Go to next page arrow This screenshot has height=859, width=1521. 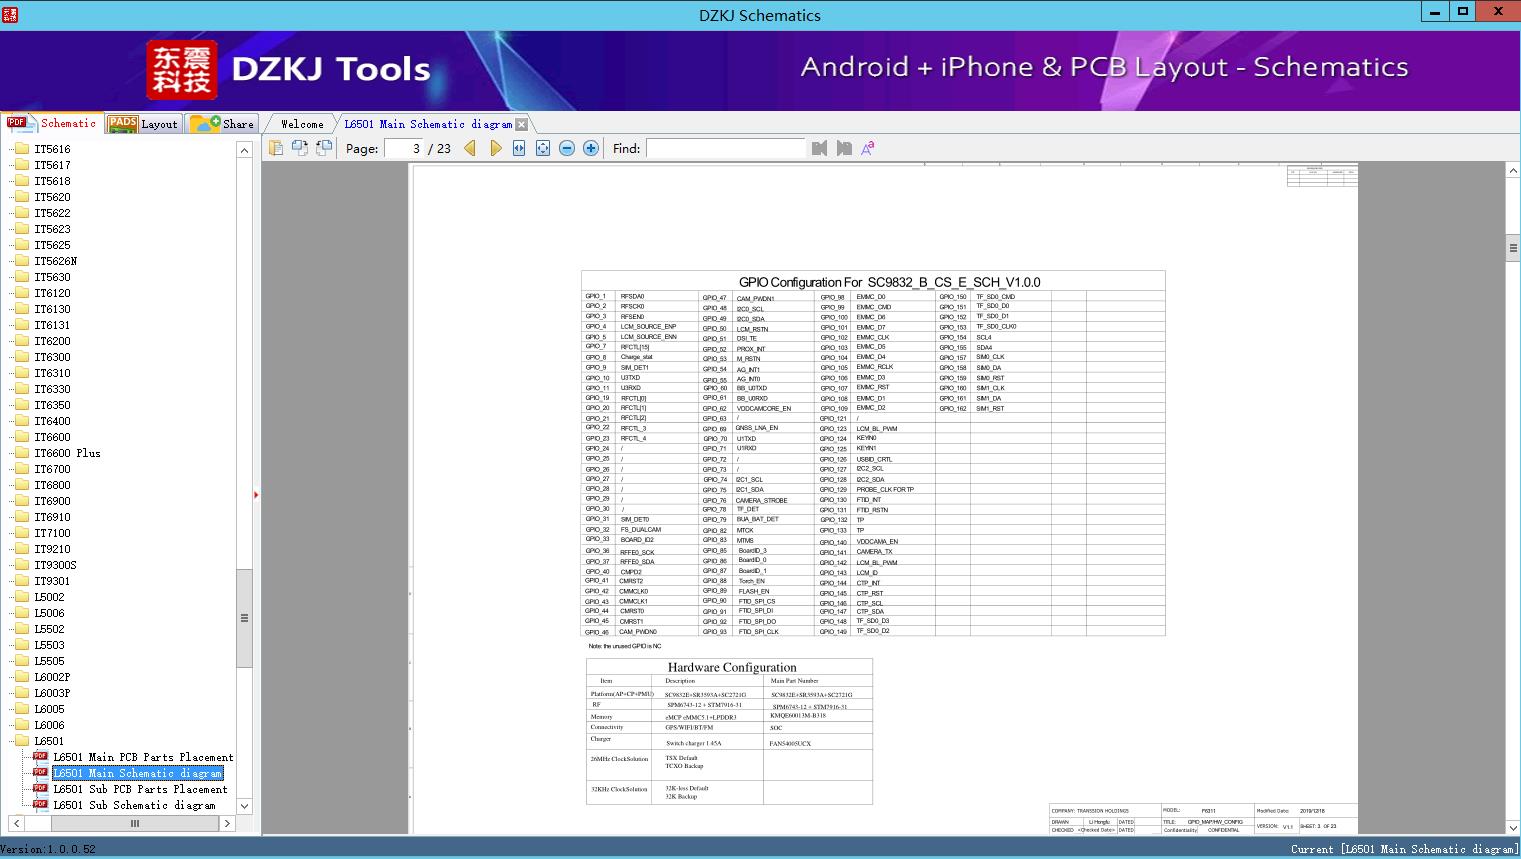pos(495,148)
